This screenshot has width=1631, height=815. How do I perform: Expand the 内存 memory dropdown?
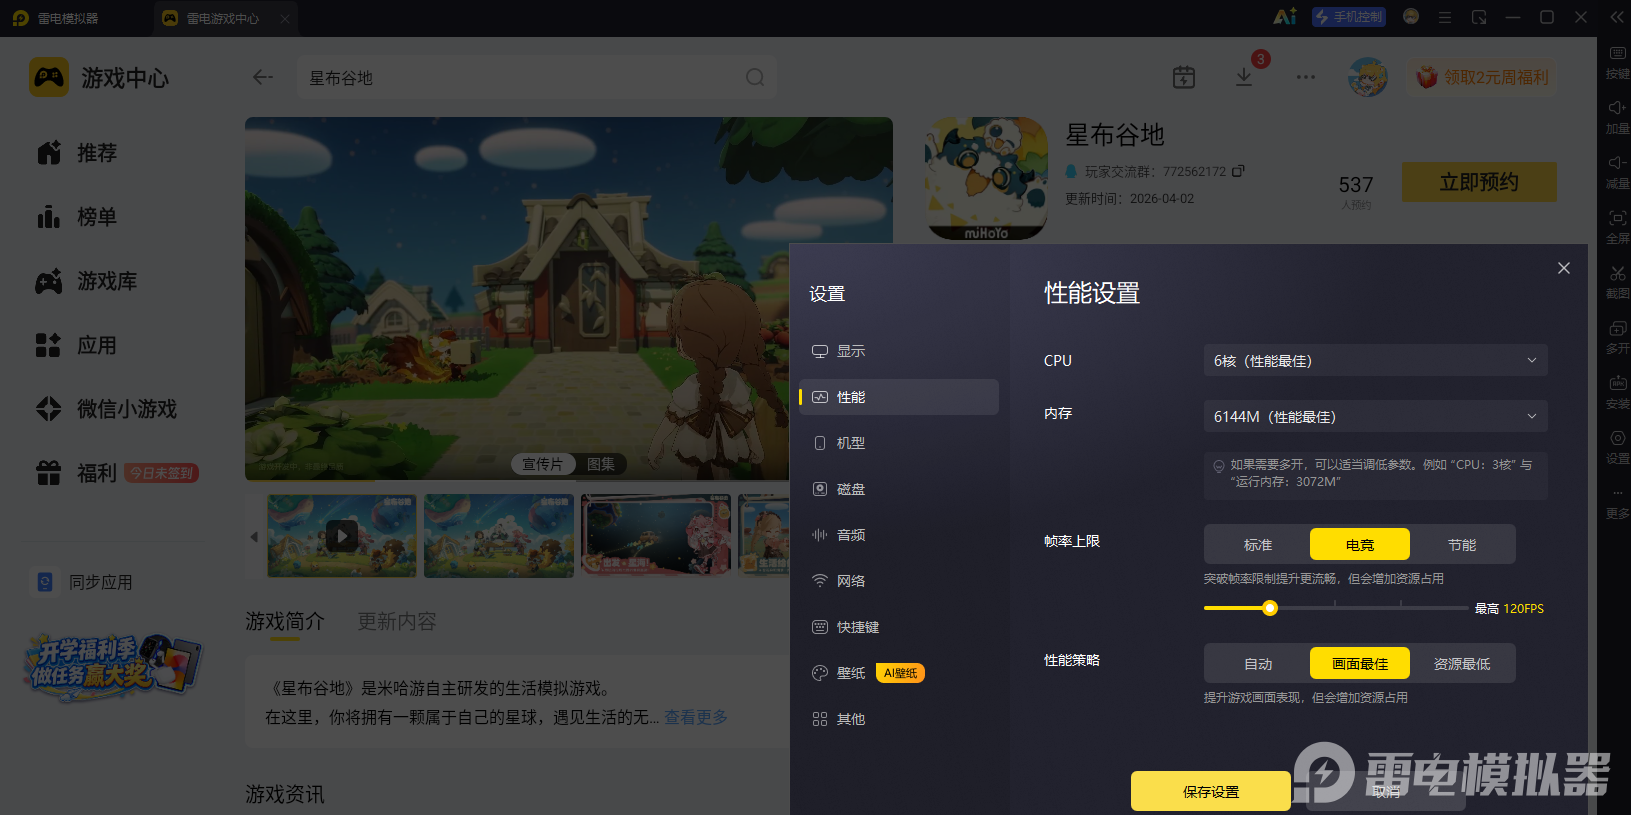tap(1376, 416)
